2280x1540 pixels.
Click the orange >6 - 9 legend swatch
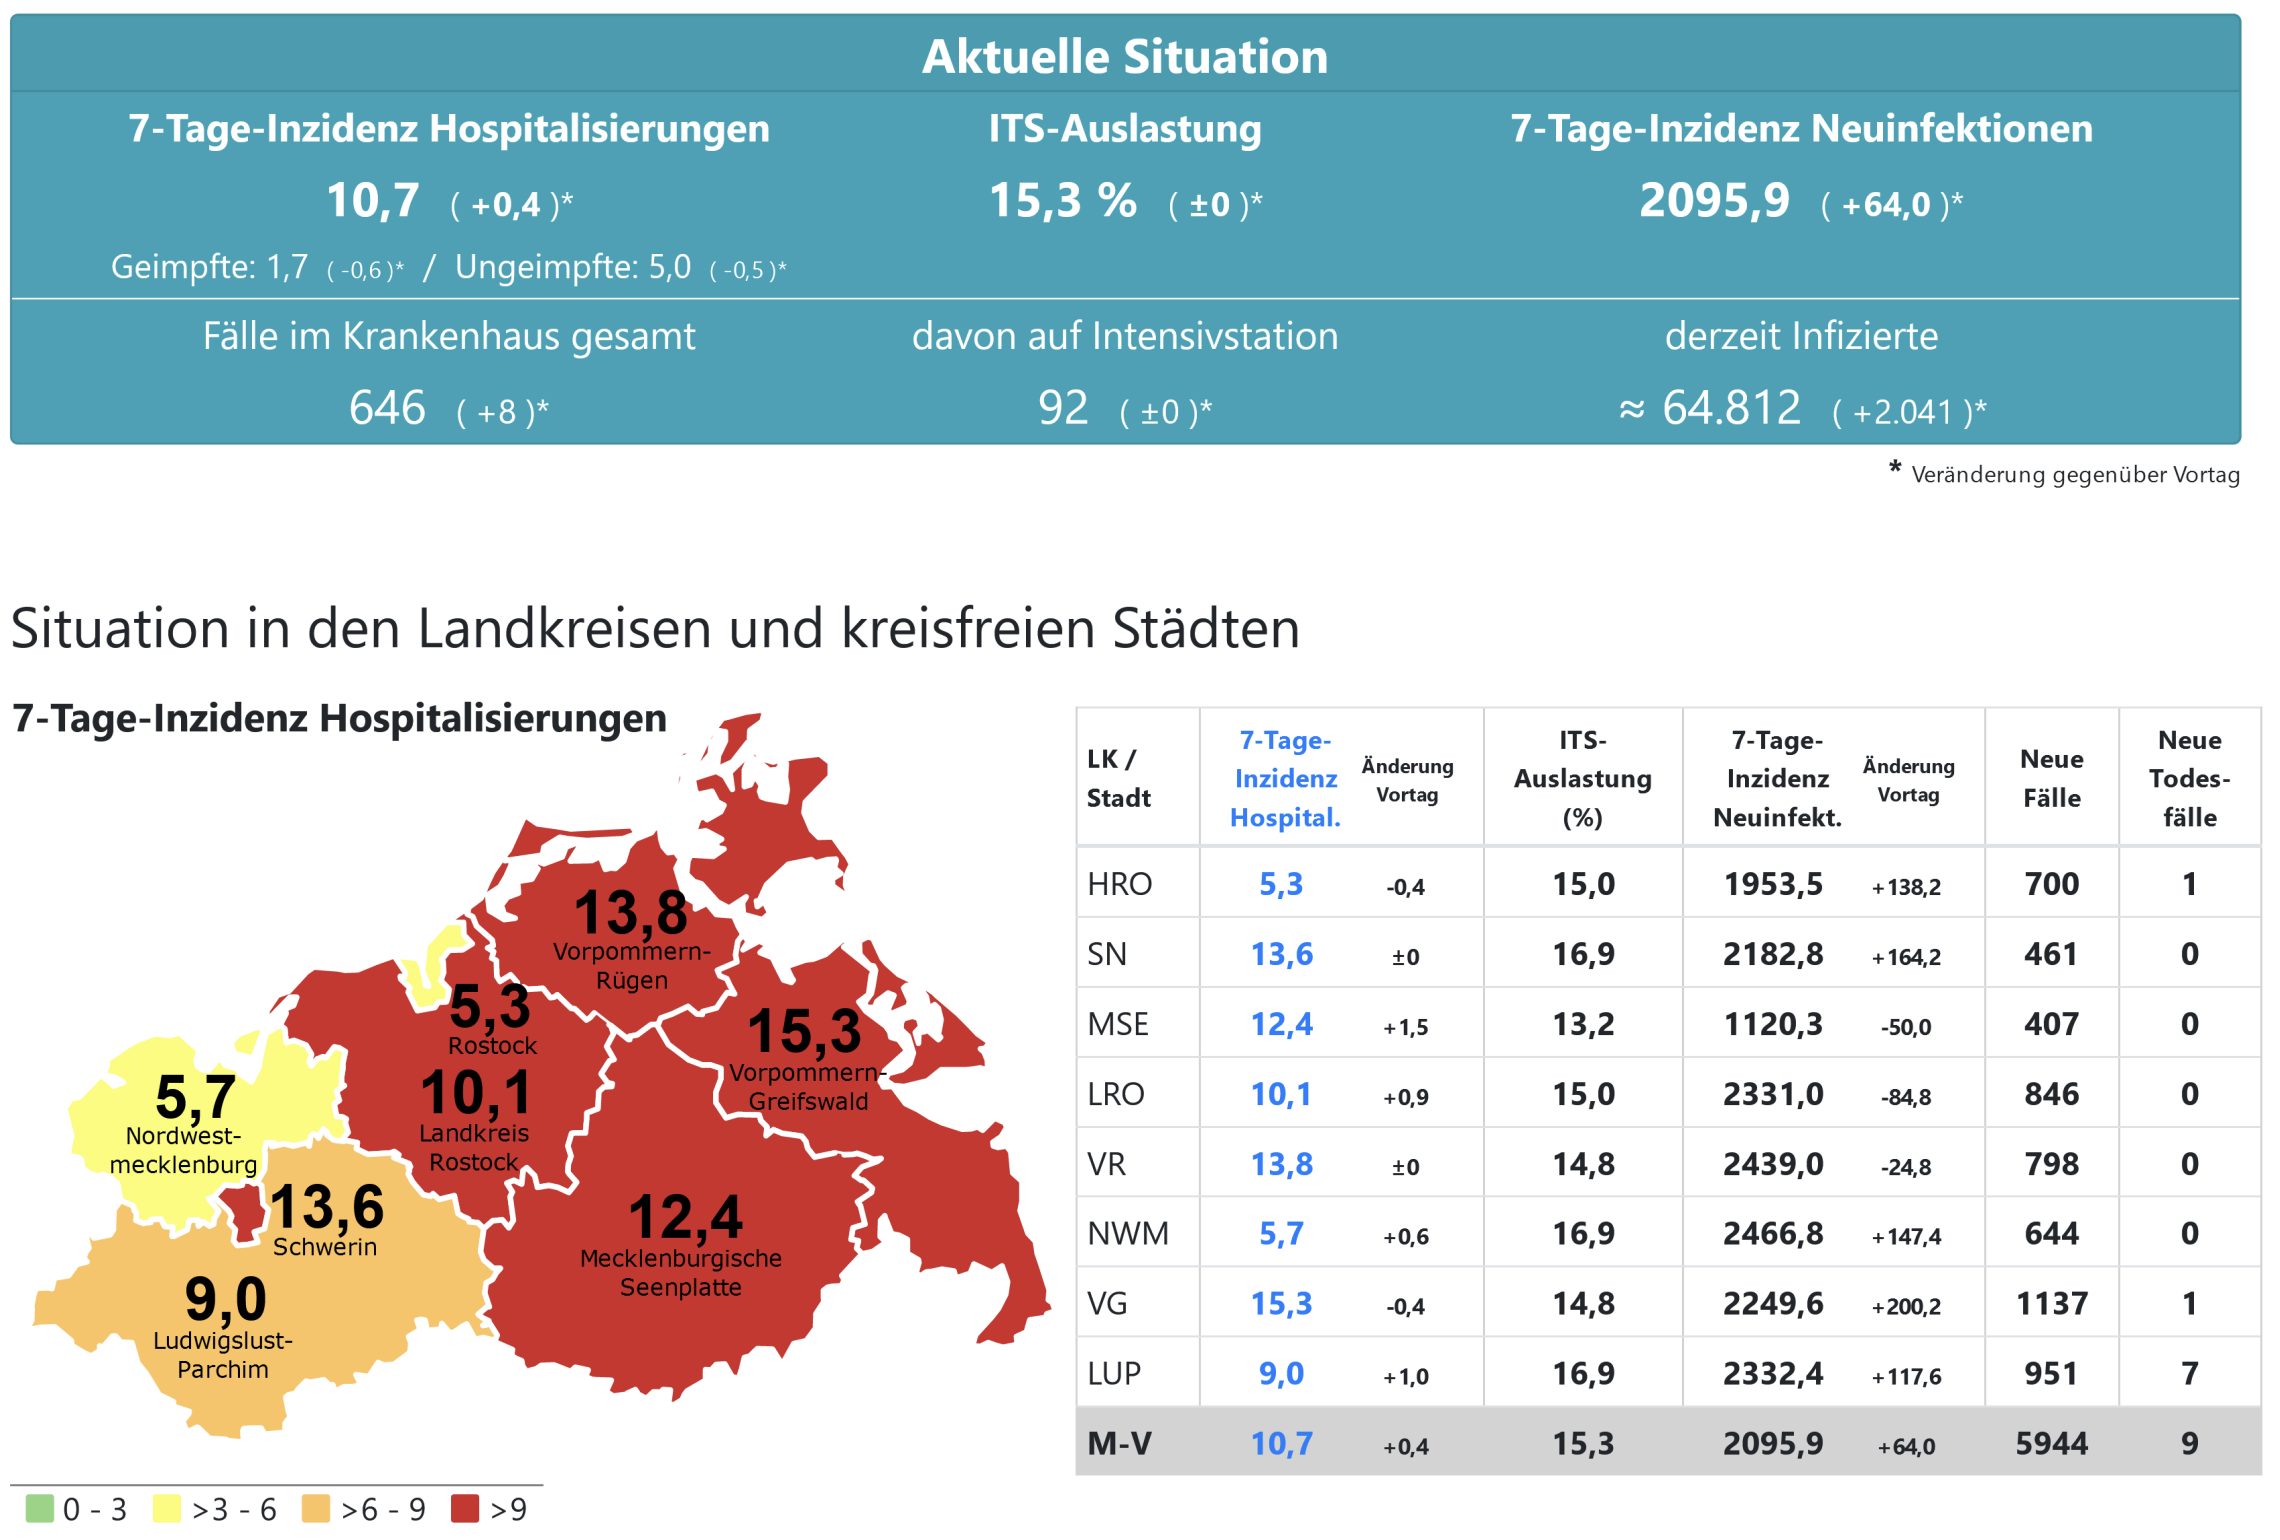(x=316, y=1508)
